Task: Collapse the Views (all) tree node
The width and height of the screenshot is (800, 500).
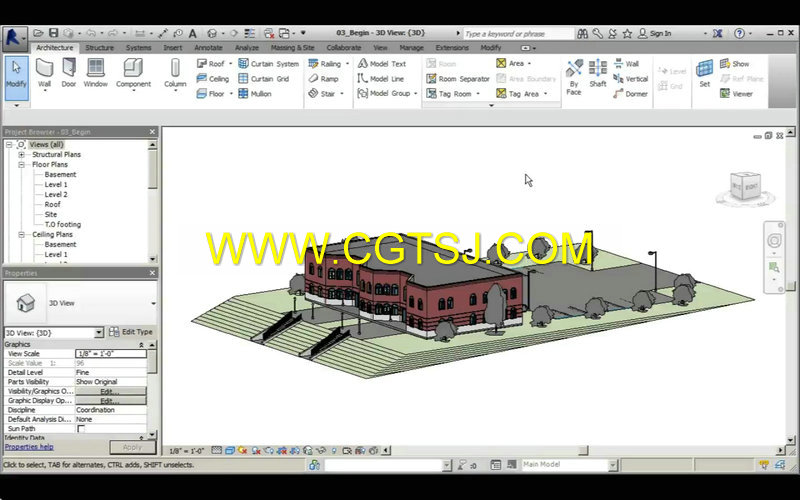Action: (x=9, y=144)
